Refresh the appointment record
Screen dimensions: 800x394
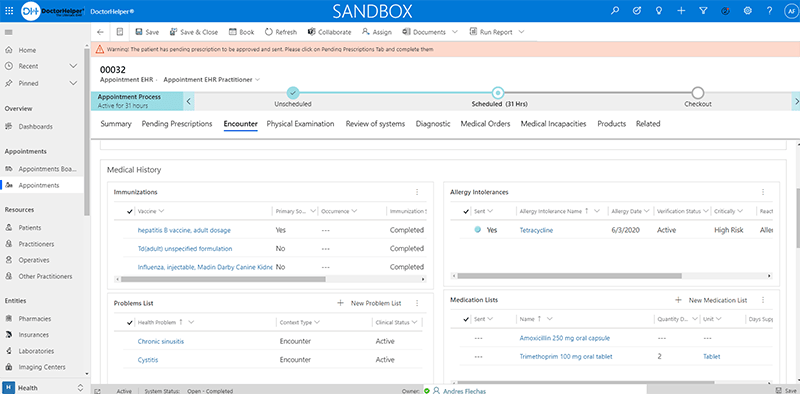pos(281,32)
